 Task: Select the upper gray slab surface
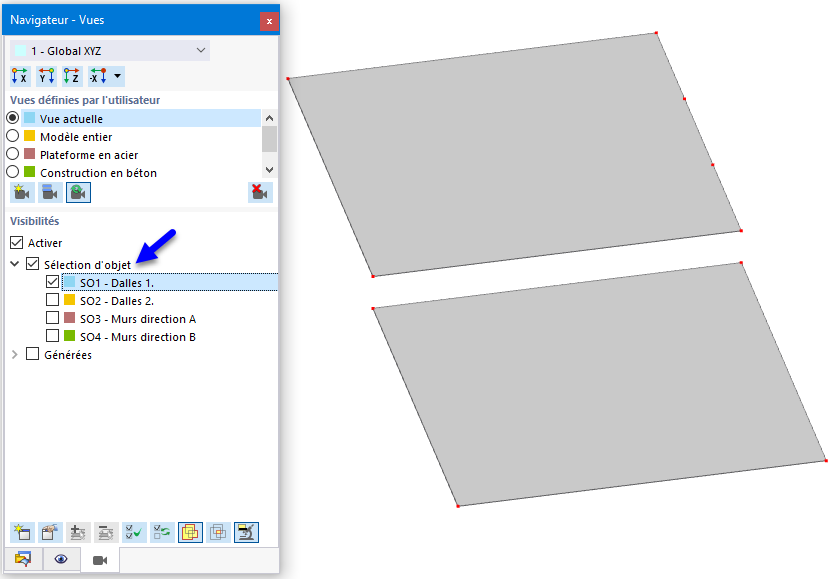[514, 154]
